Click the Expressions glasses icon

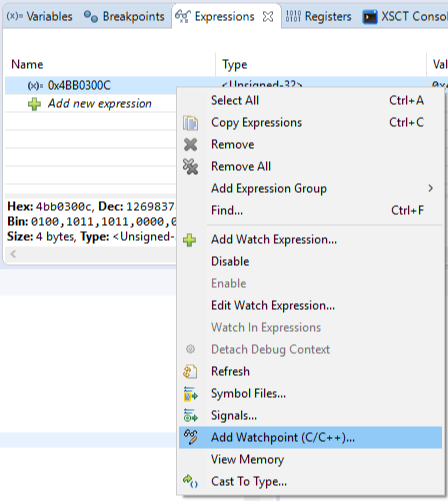[183, 16]
